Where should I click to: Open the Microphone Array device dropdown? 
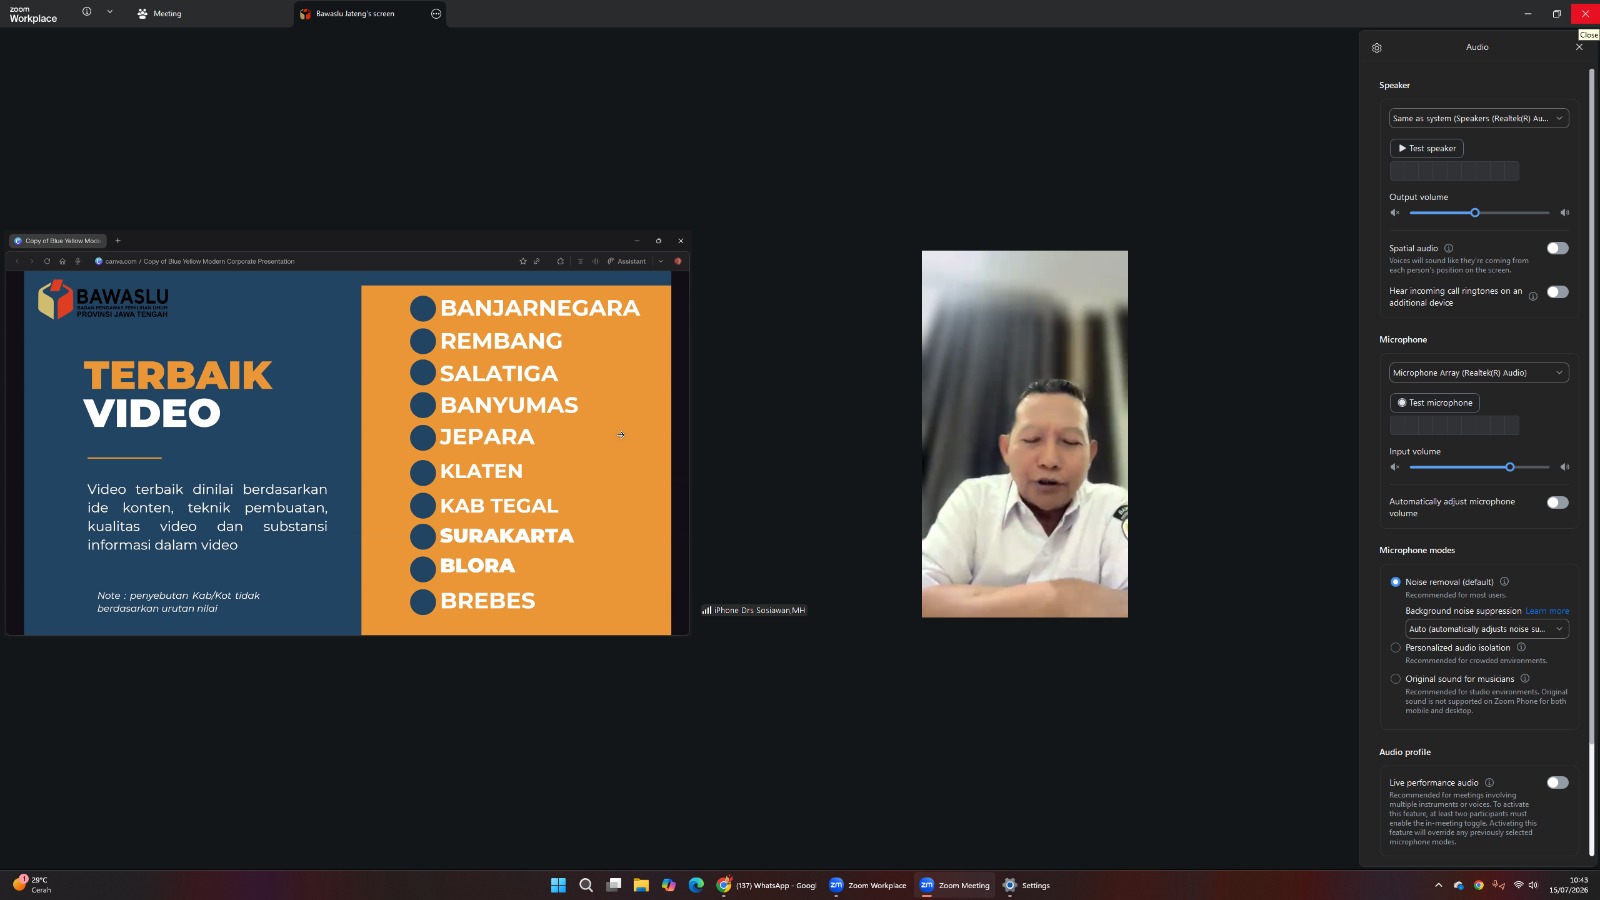coord(1478,373)
